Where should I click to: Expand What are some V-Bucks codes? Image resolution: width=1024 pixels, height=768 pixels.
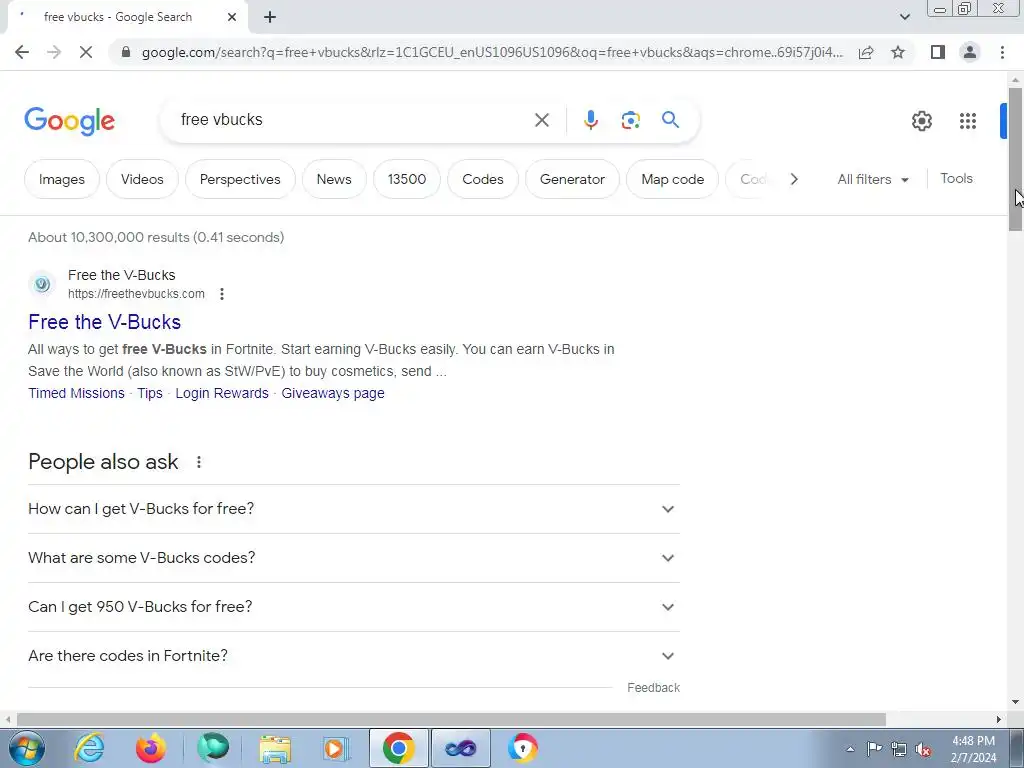coord(354,558)
